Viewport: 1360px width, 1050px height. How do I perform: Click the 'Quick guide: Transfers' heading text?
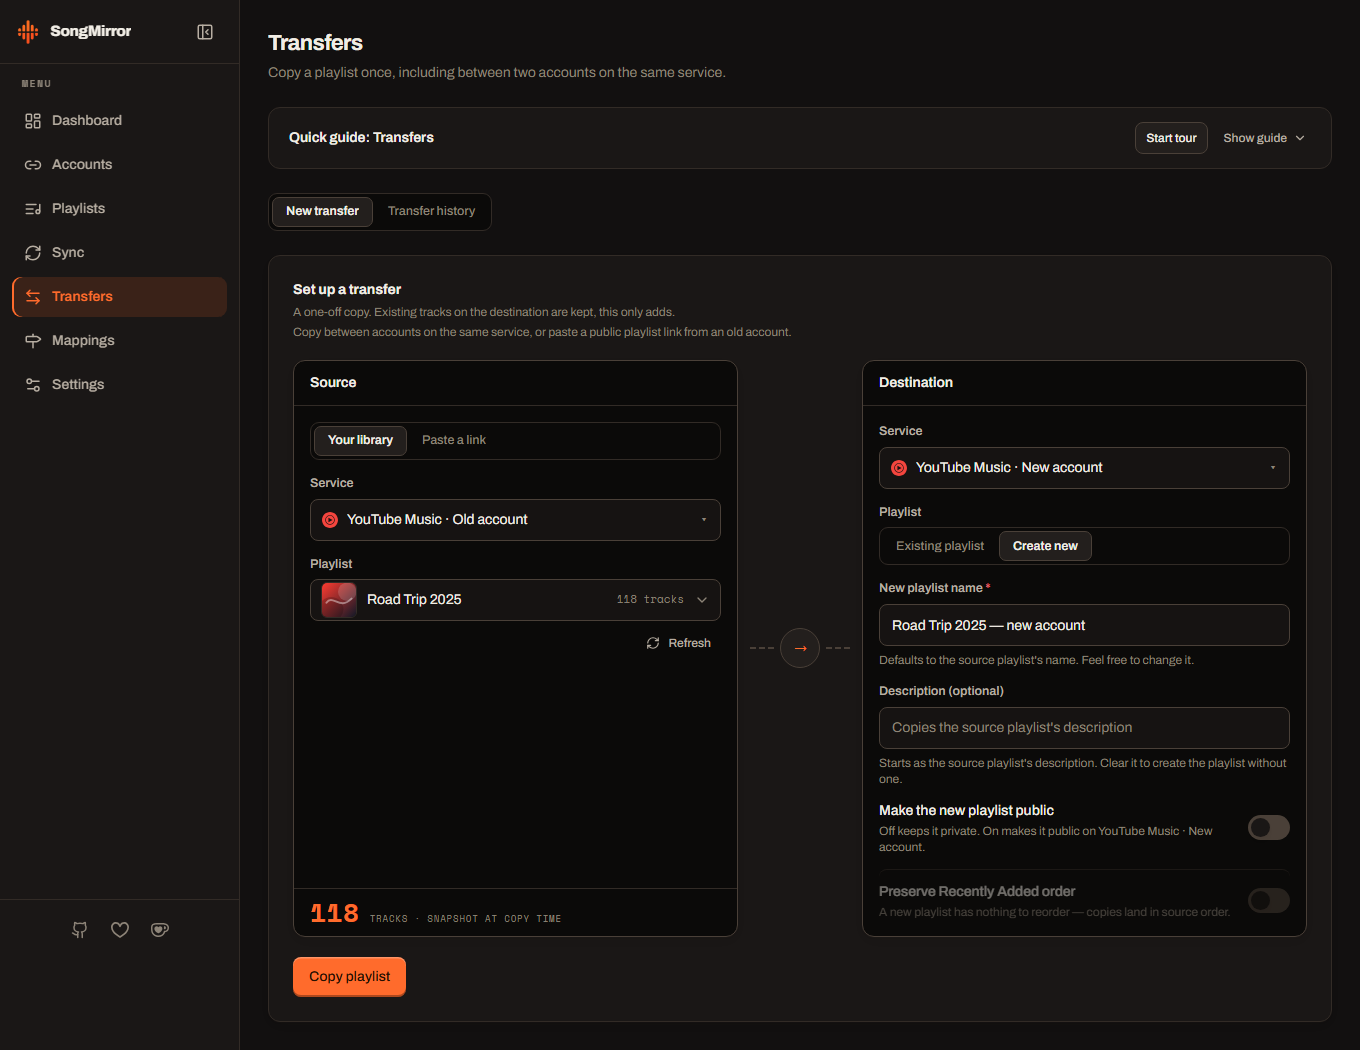[361, 138]
